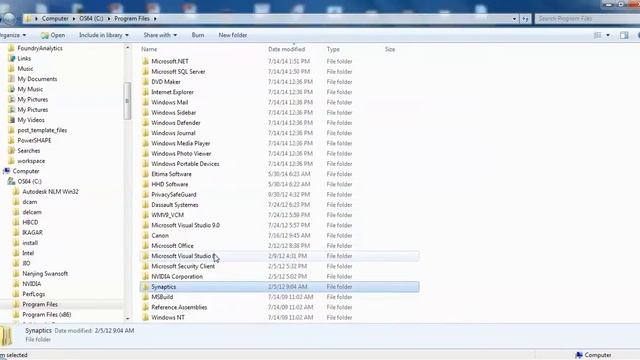Click OS64 (C:) in the address breadcrumb
Screen dimensions: 640x360
coord(91,19)
